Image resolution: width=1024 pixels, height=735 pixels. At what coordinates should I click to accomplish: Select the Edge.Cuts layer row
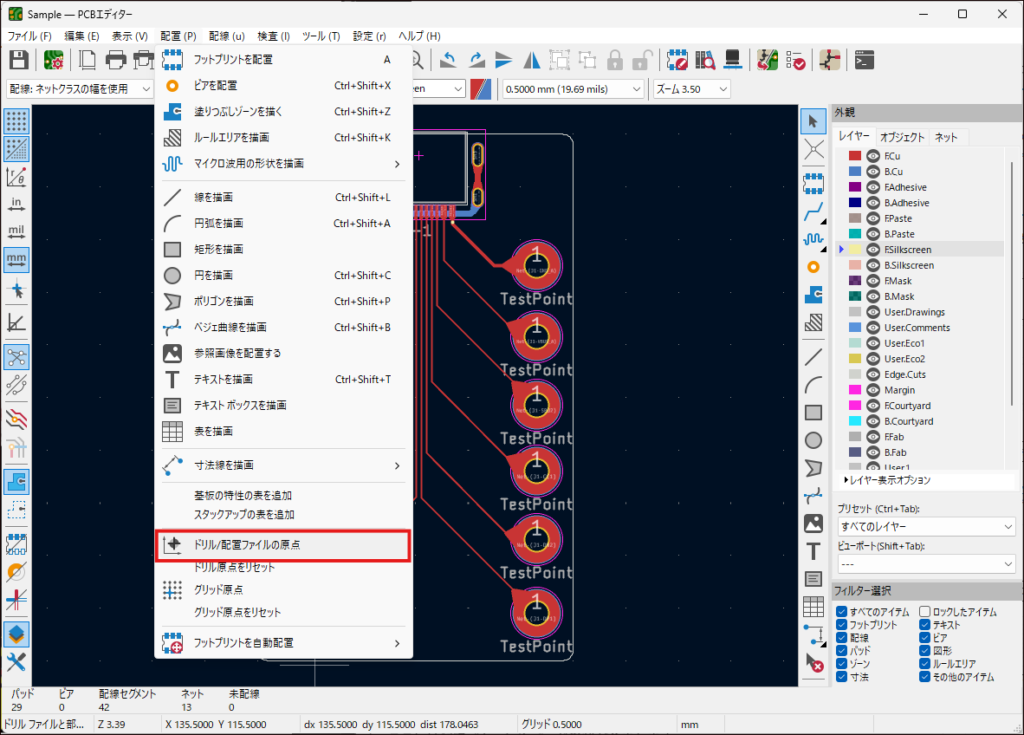click(904, 374)
